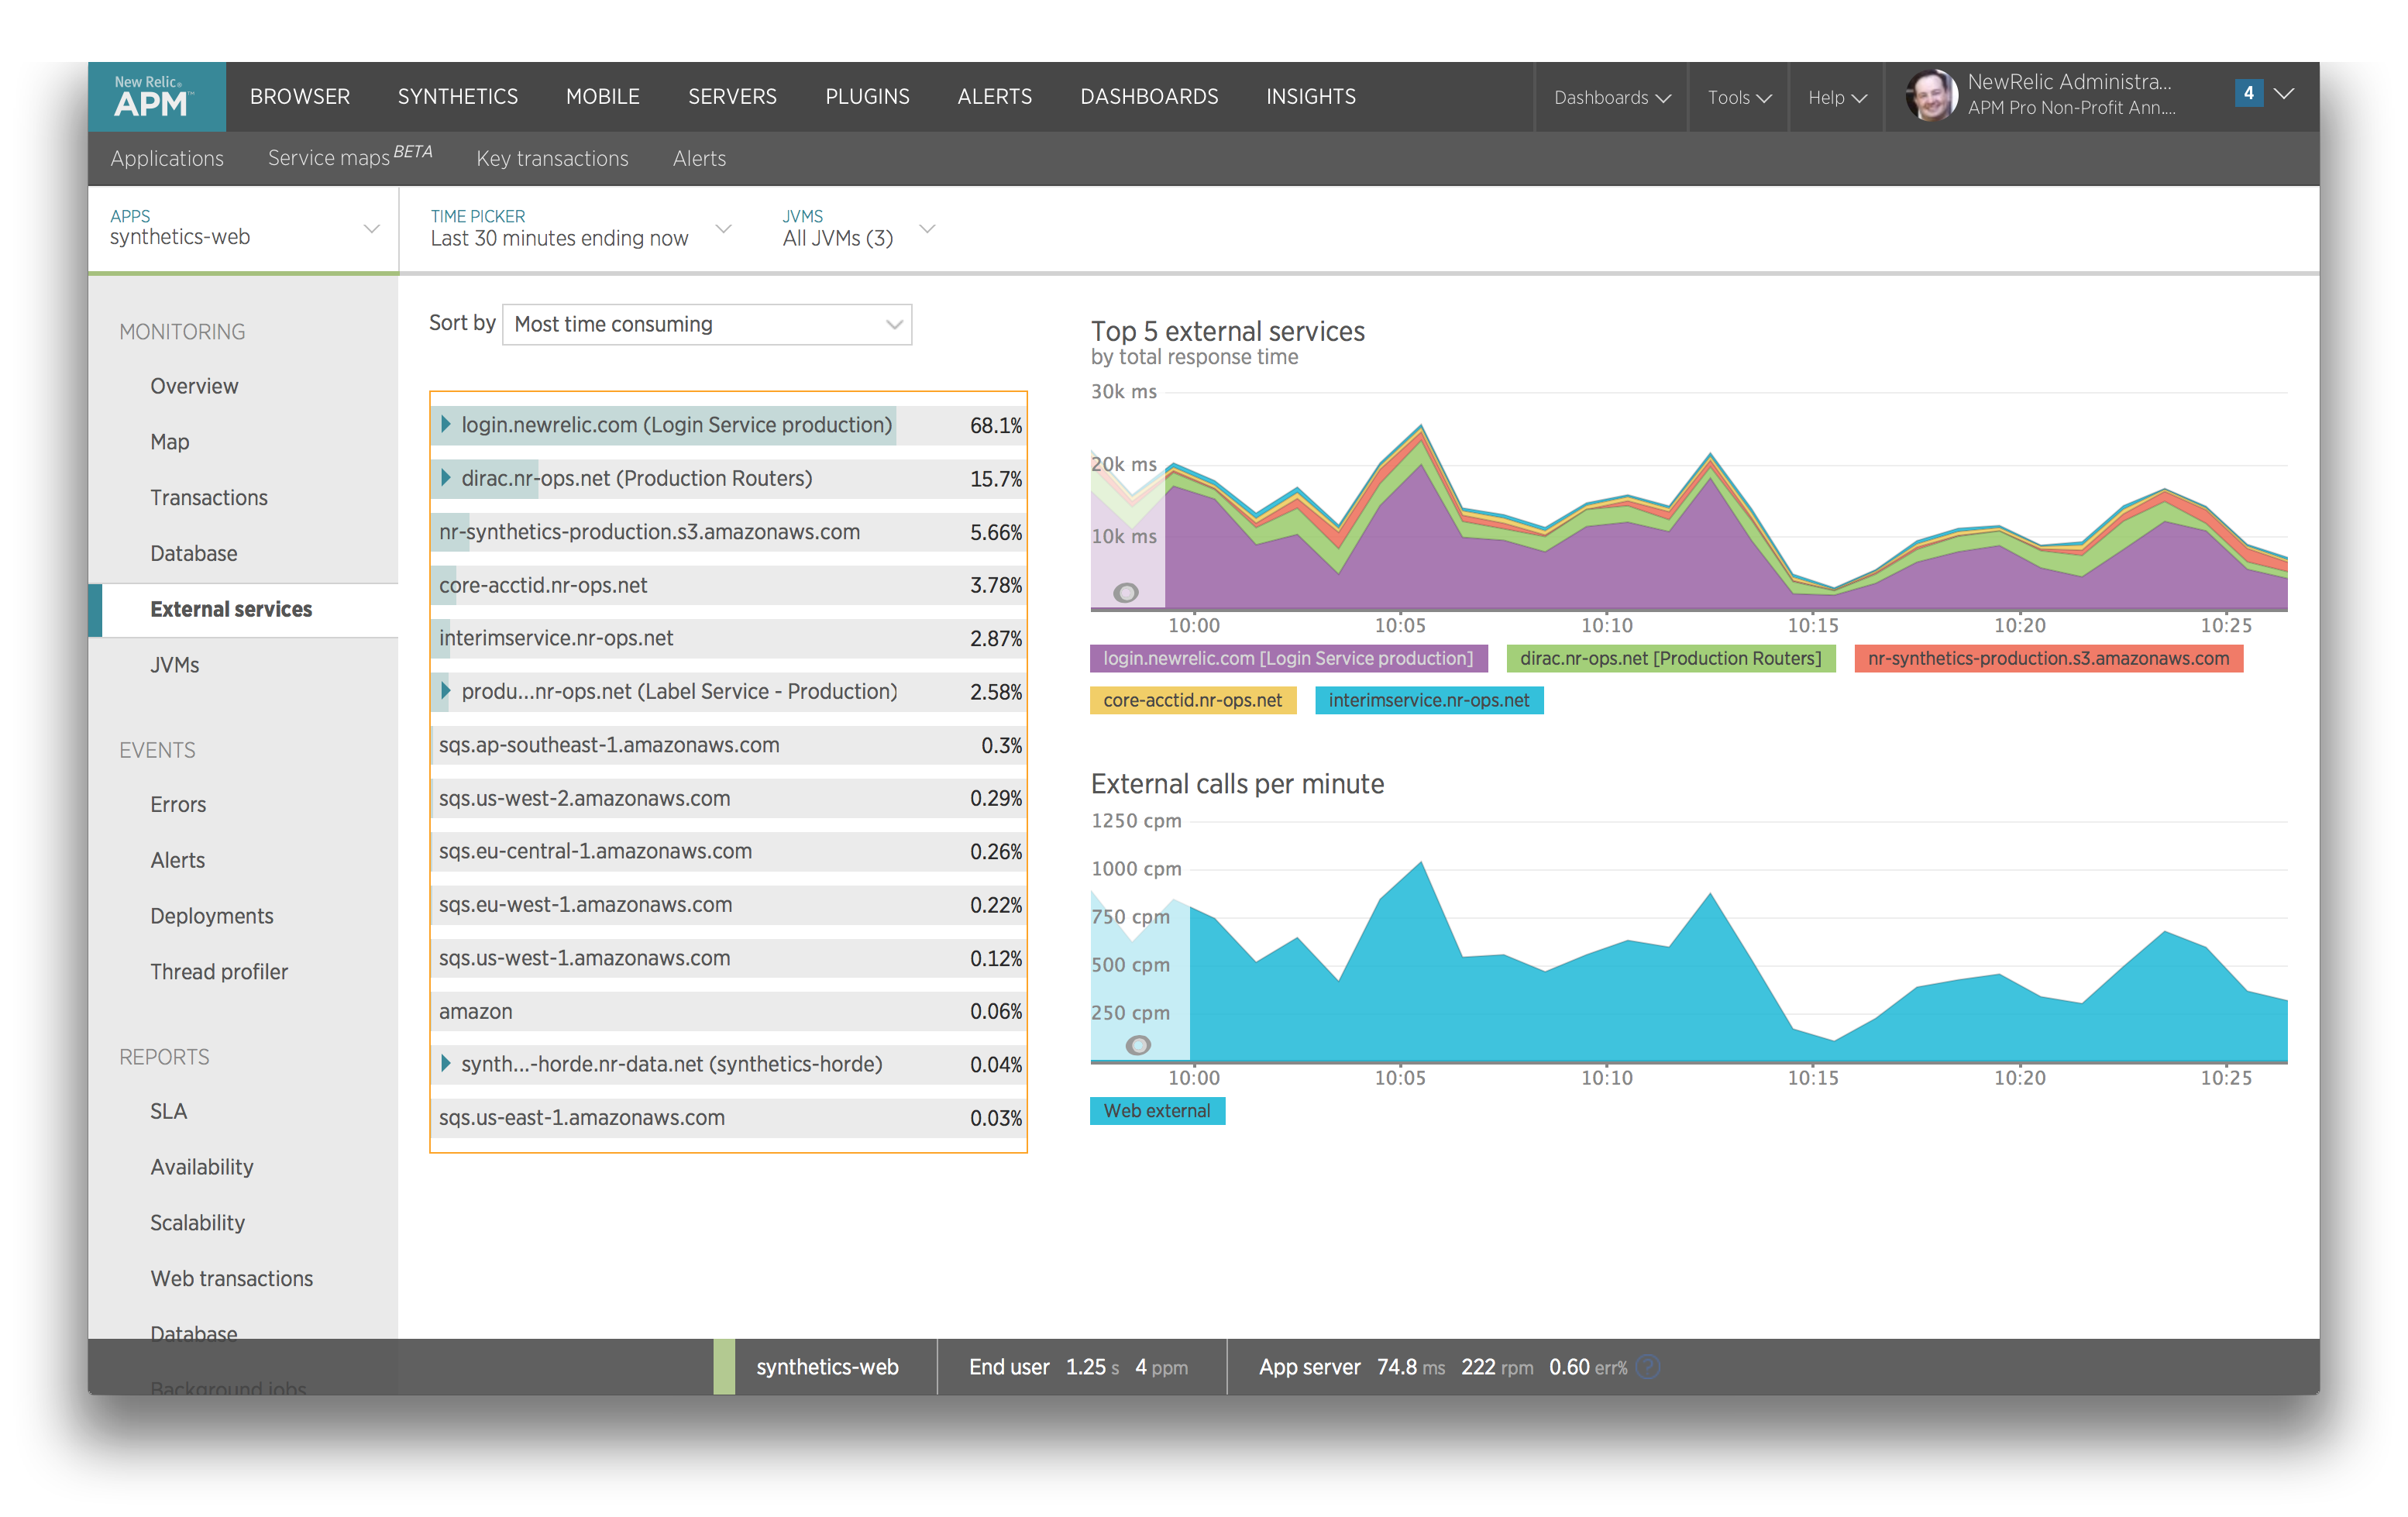Go to BROWSER product tab
Screen dimensions: 2408x1517
tap(300, 96)
